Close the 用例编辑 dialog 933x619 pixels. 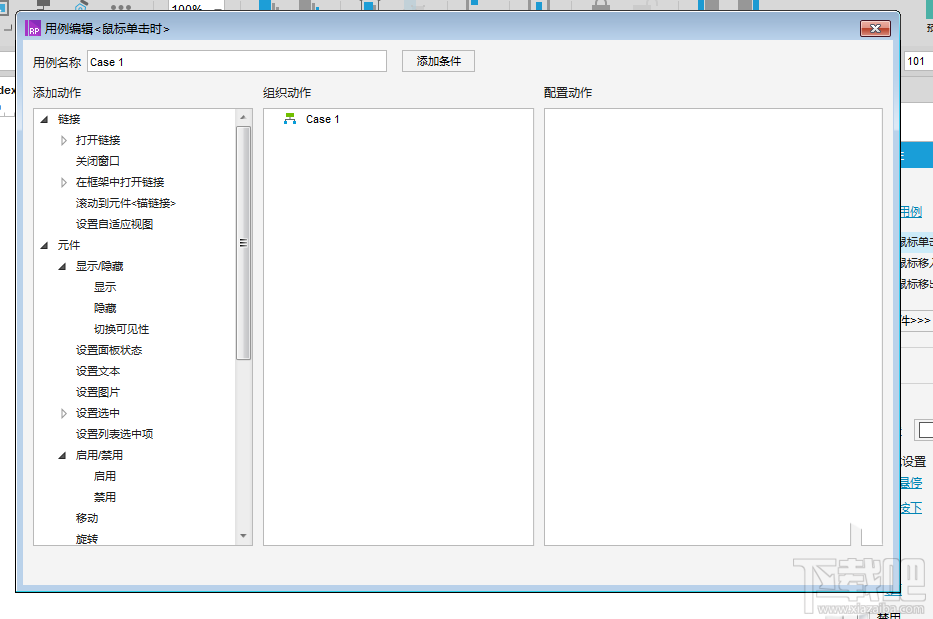[x=875, y=29]
